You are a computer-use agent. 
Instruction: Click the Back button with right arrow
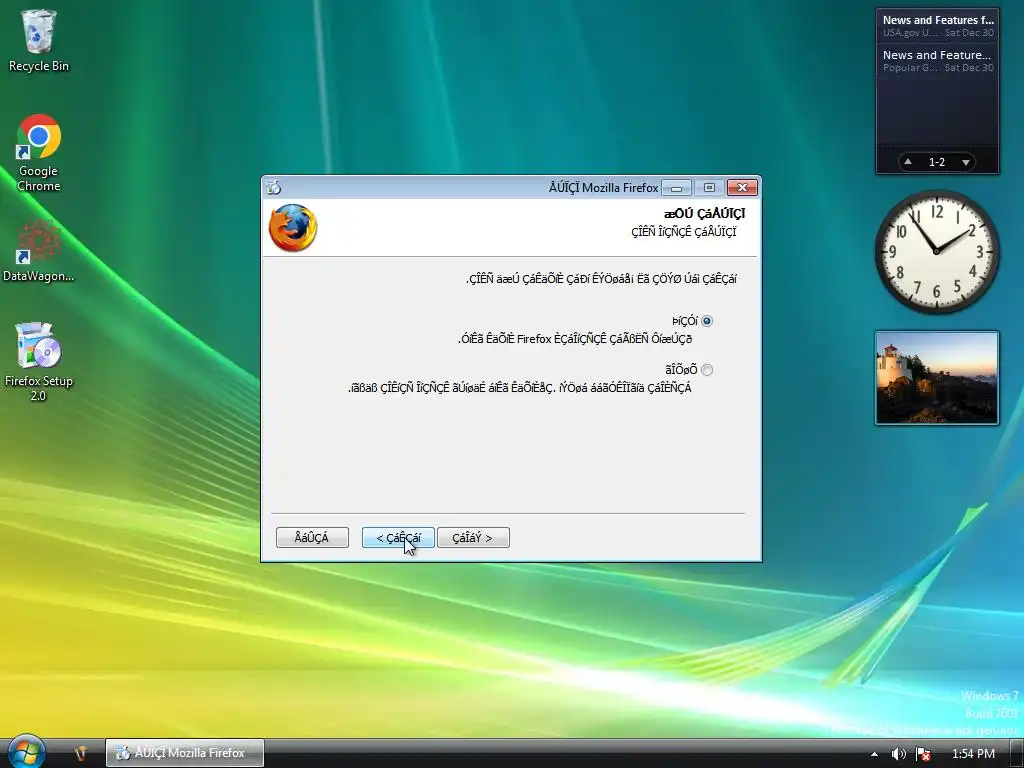(x=473, y=537)
